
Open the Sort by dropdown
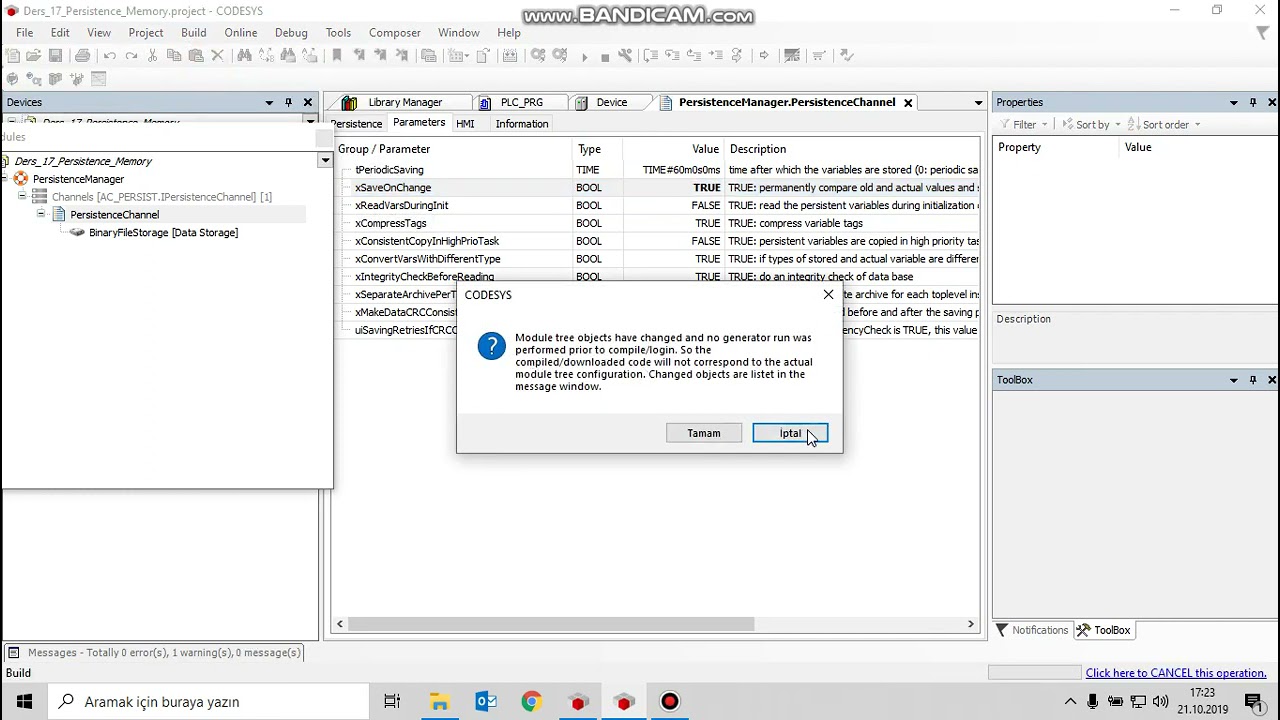point(1091,125)
